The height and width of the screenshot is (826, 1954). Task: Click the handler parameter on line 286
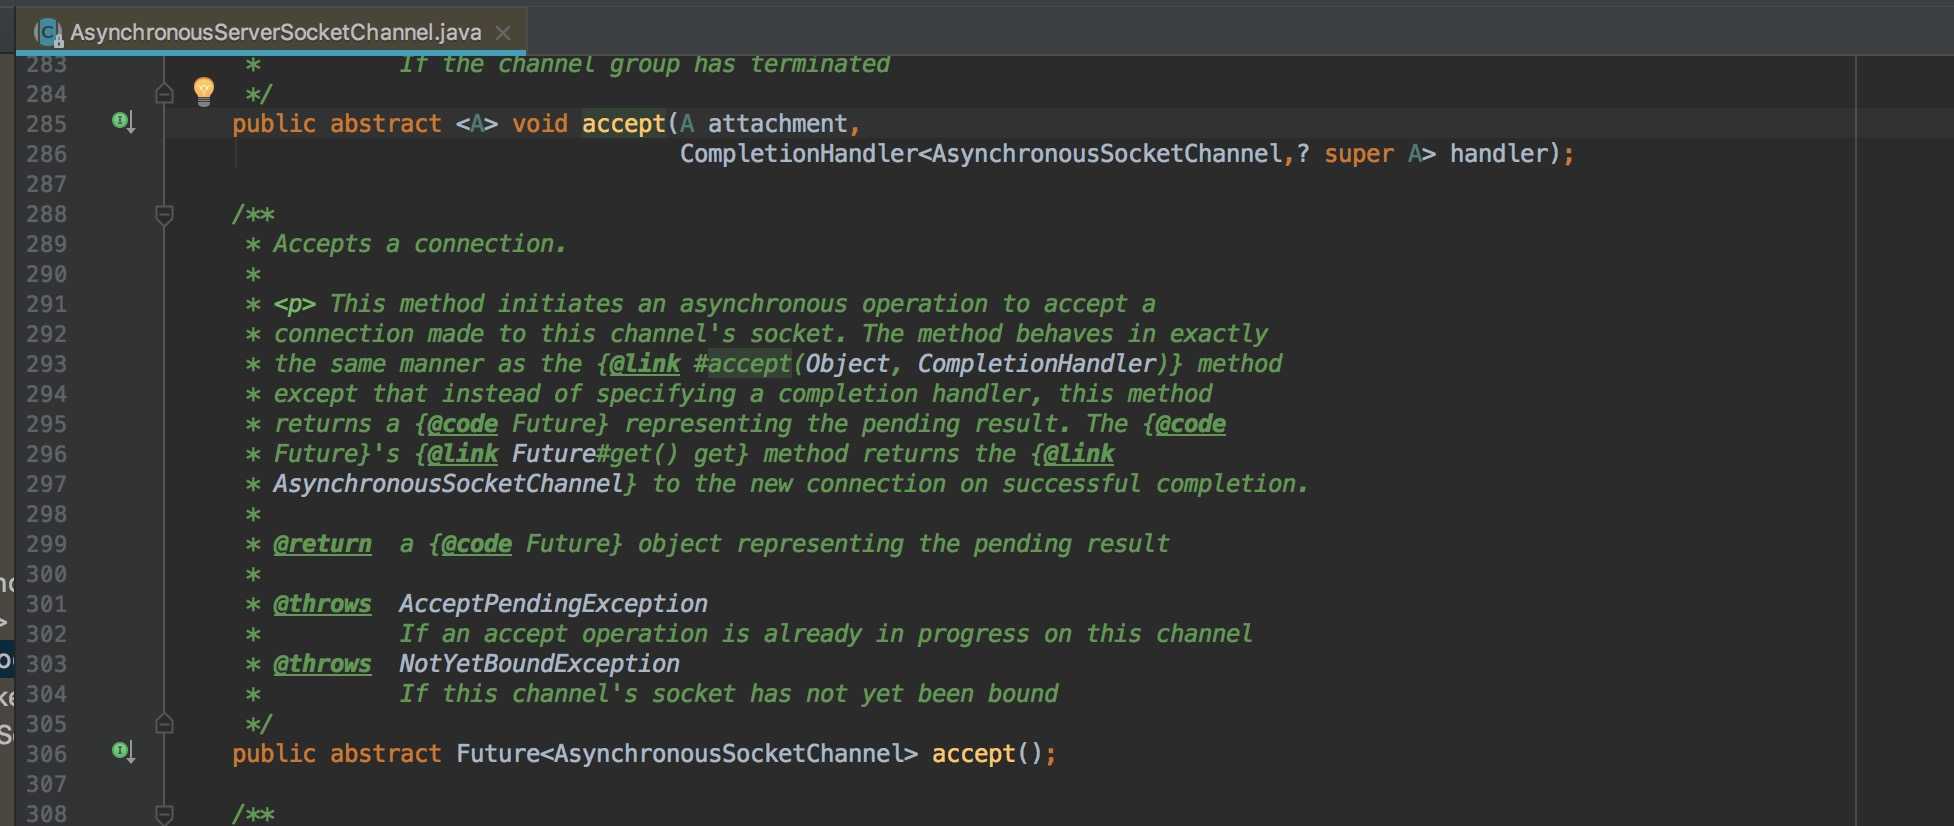(x=1499, y=154)
